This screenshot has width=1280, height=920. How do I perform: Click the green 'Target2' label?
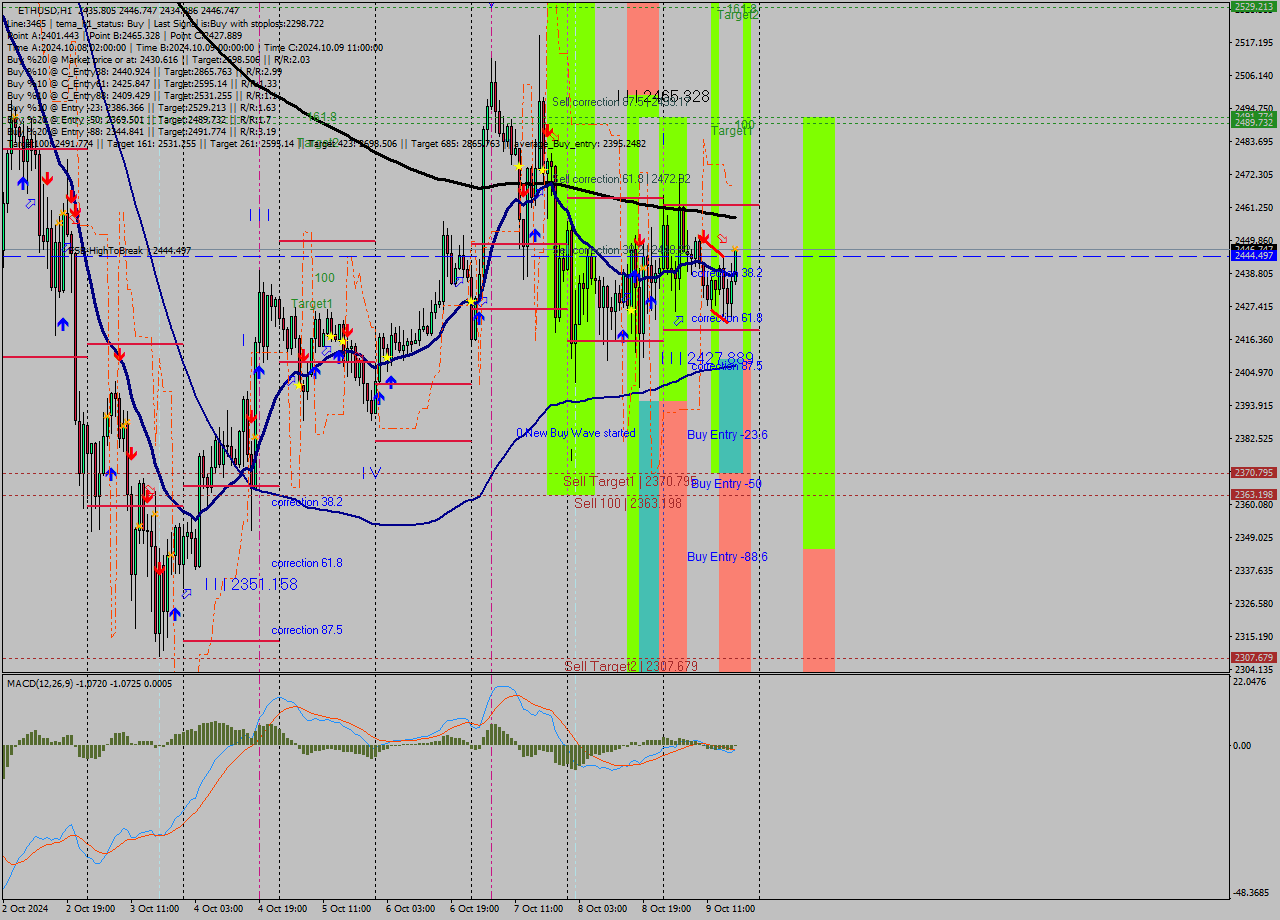pyautogui.click(x=738, y=14)
